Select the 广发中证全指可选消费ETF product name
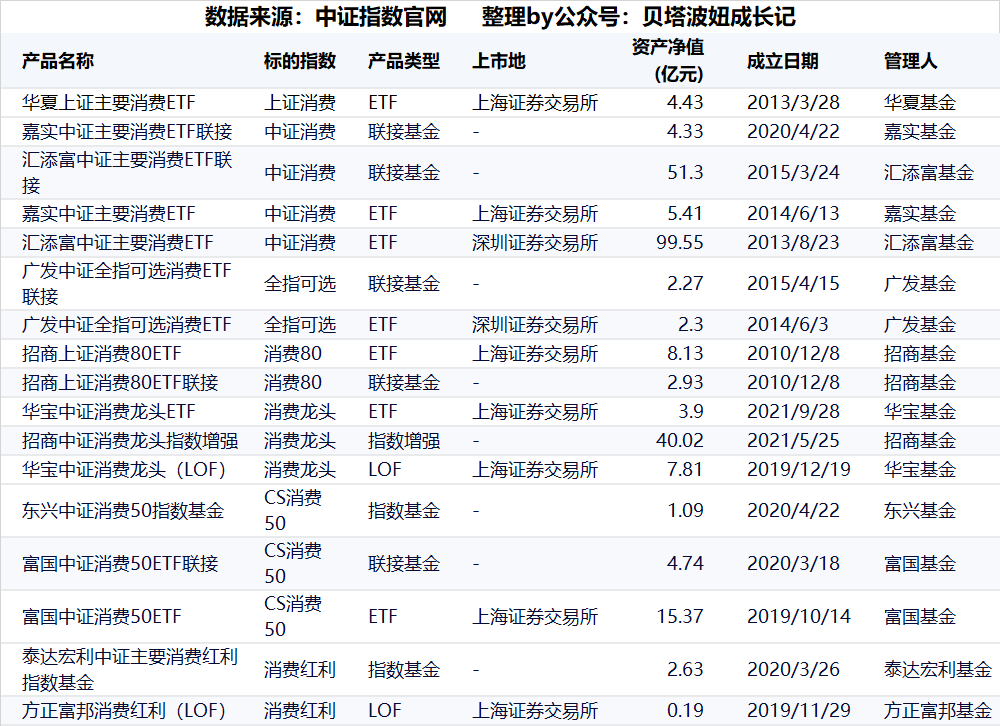The image size is (1000, 726). (x=126, y=324)
